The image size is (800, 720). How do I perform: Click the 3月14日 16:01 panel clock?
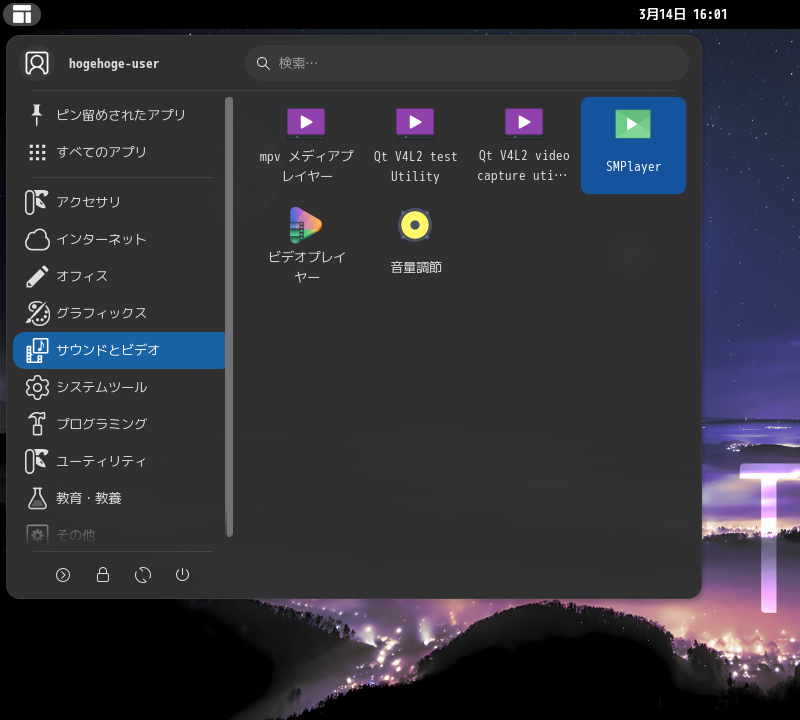pyautogui.click(x=683, y=14)
